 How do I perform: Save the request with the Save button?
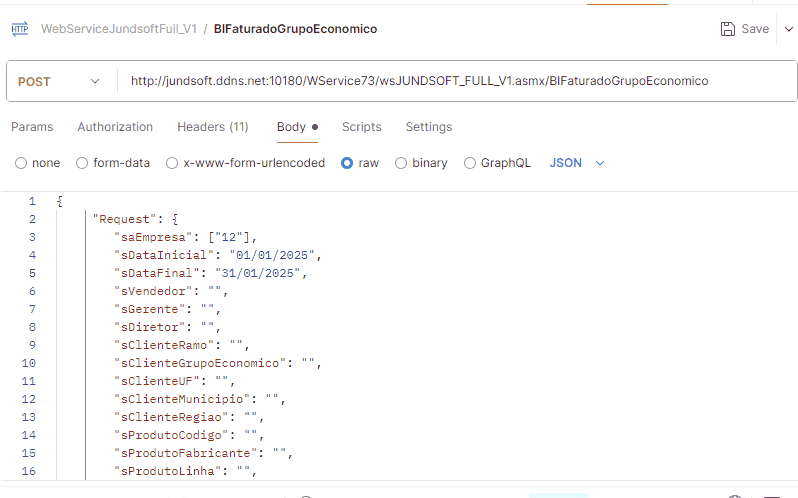click(x=745, y=29)
